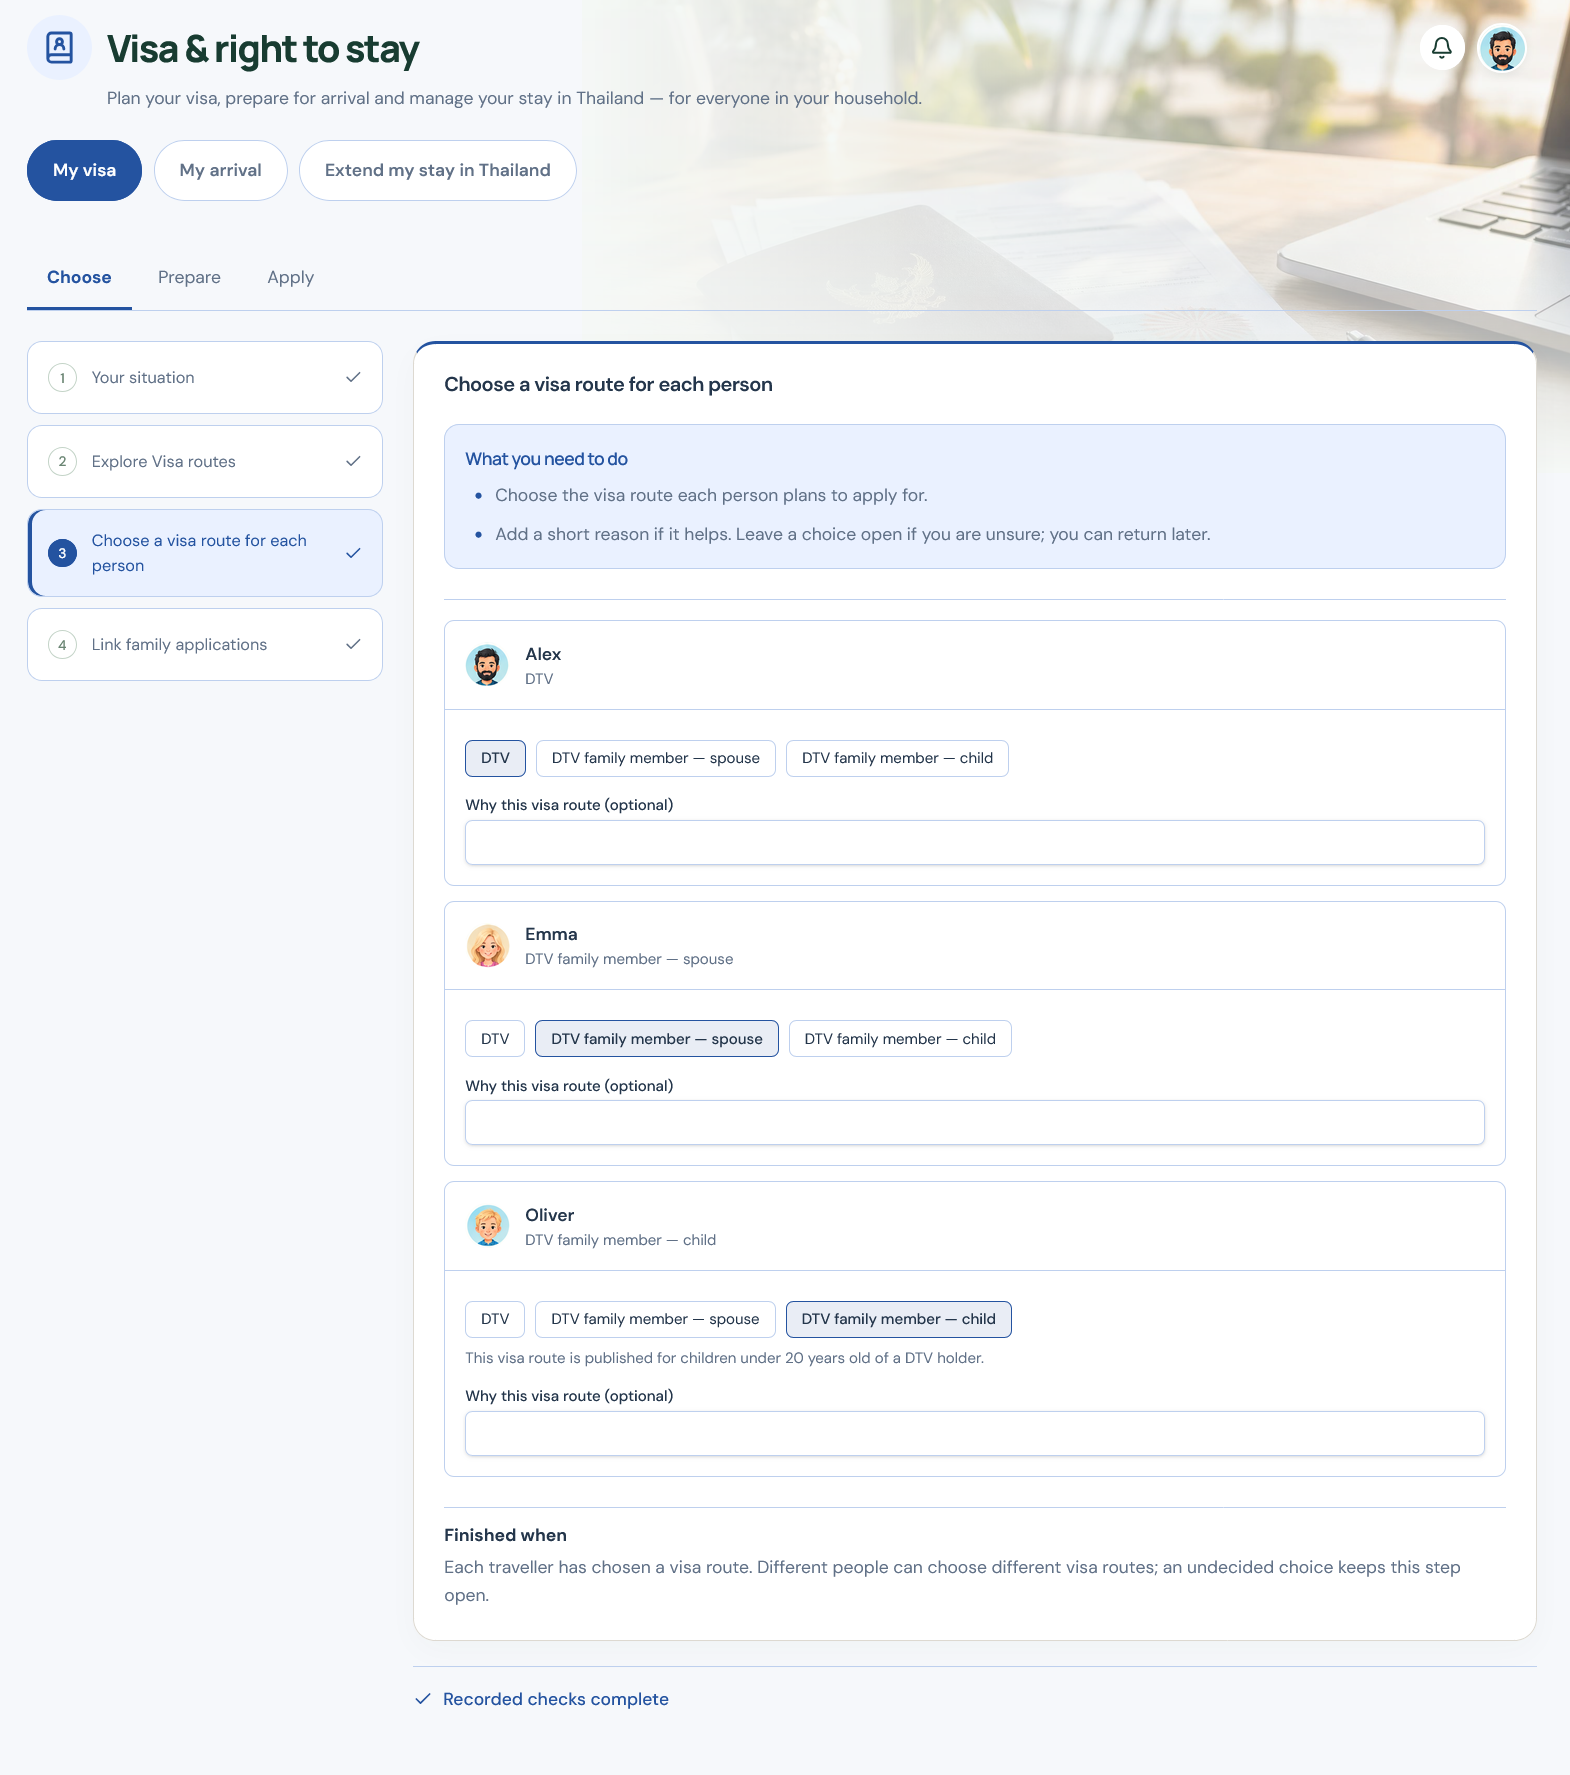The image size is (1570, 1775).
Task: Click the visa passport logo icon
Action: point(60,48)
